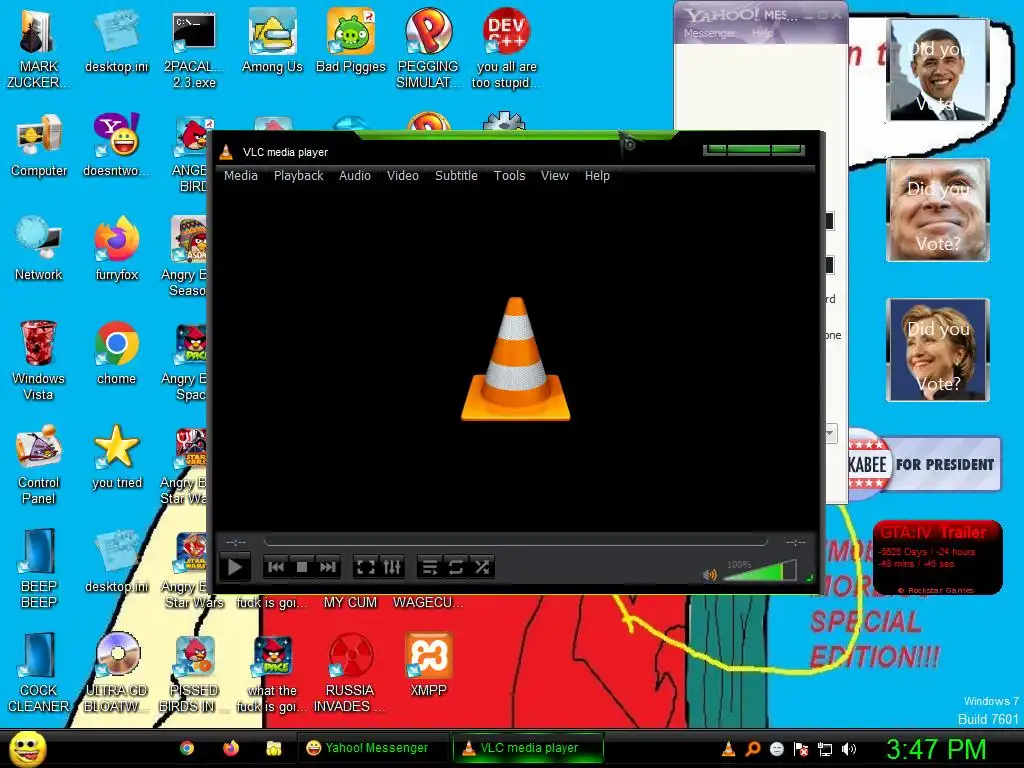This screenshot has width=1024, height=768.
Task: Adjust the VLC volume slider
Action: pos(760,571)
